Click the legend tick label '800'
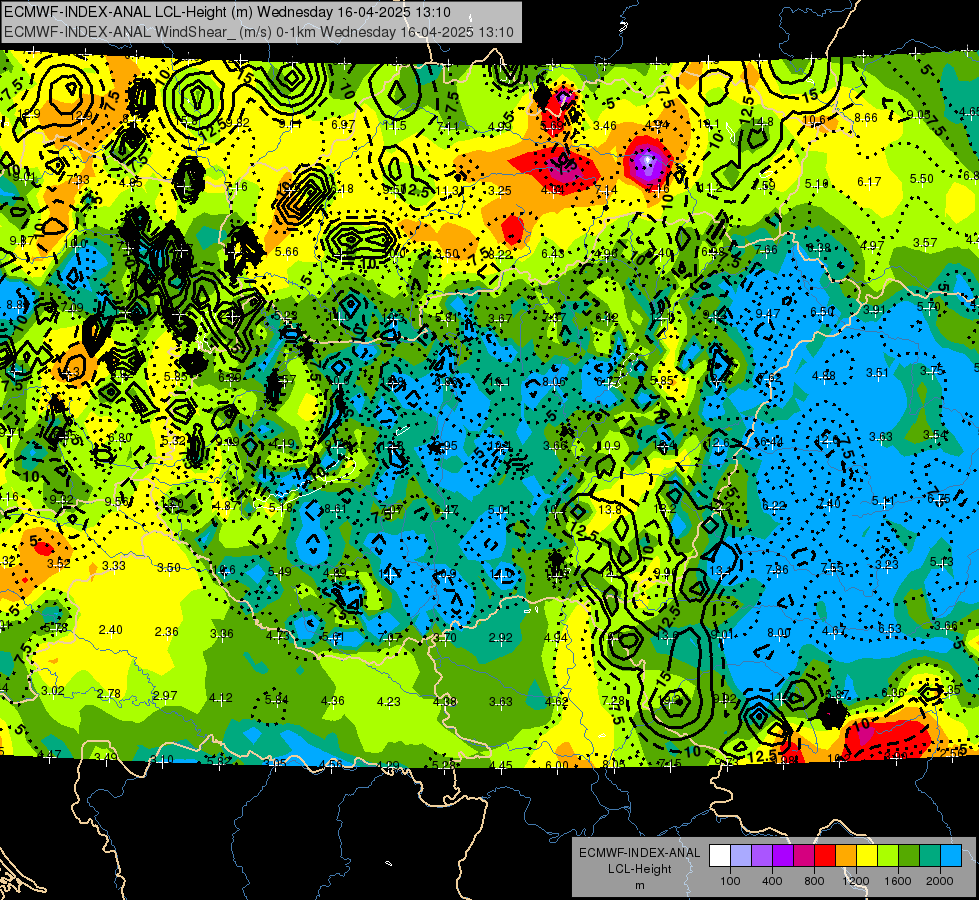The height and width of the screenshot is (900, 979). (x=814, y=881)
